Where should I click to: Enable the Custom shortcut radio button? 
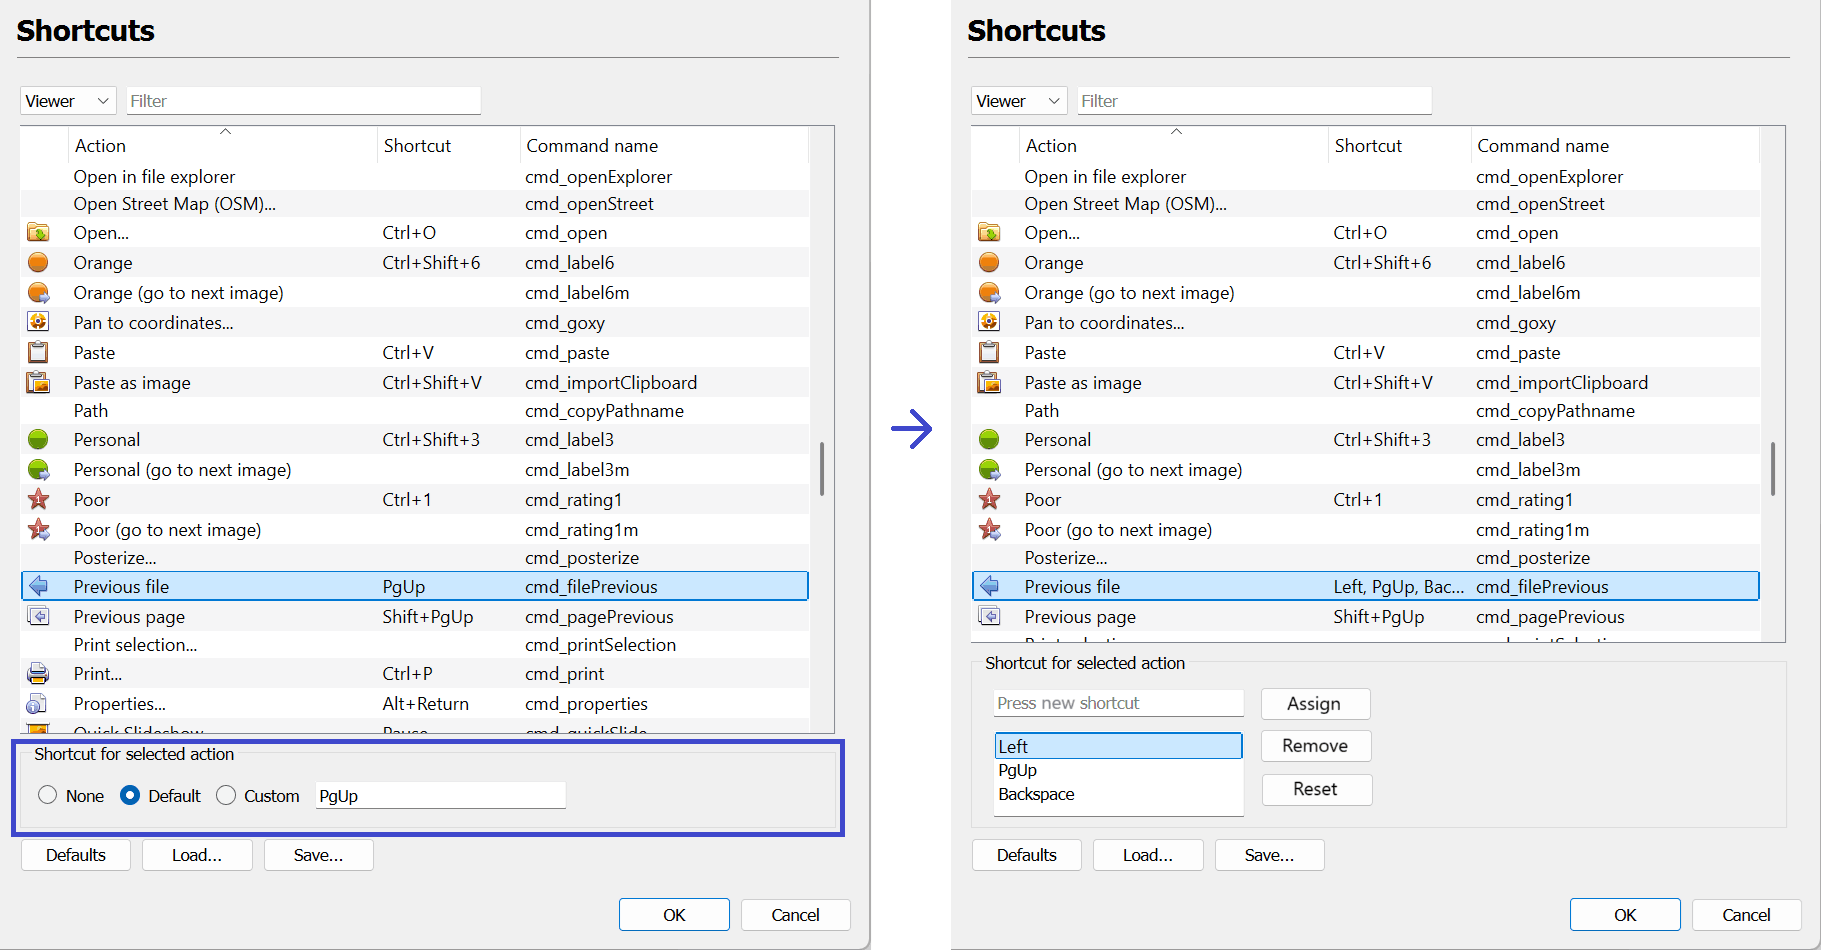(226, 795)
